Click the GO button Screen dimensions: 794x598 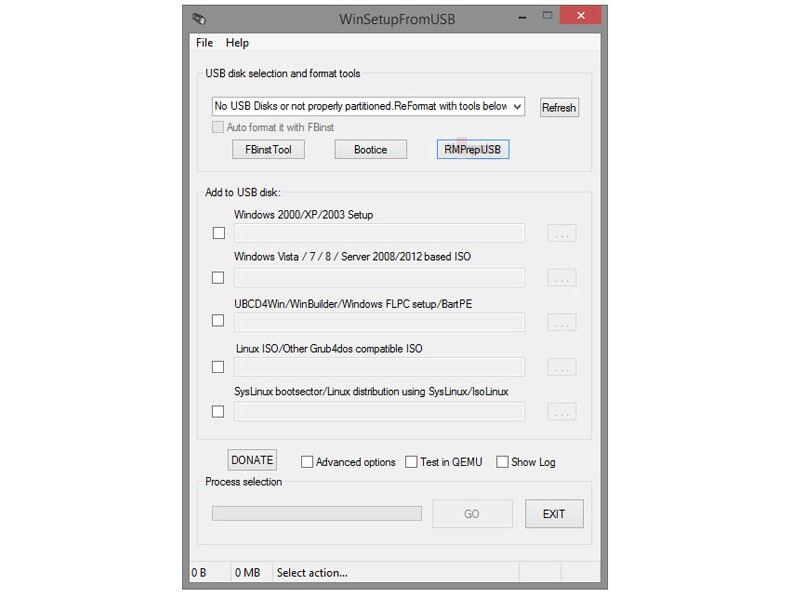tap(472, 514)
